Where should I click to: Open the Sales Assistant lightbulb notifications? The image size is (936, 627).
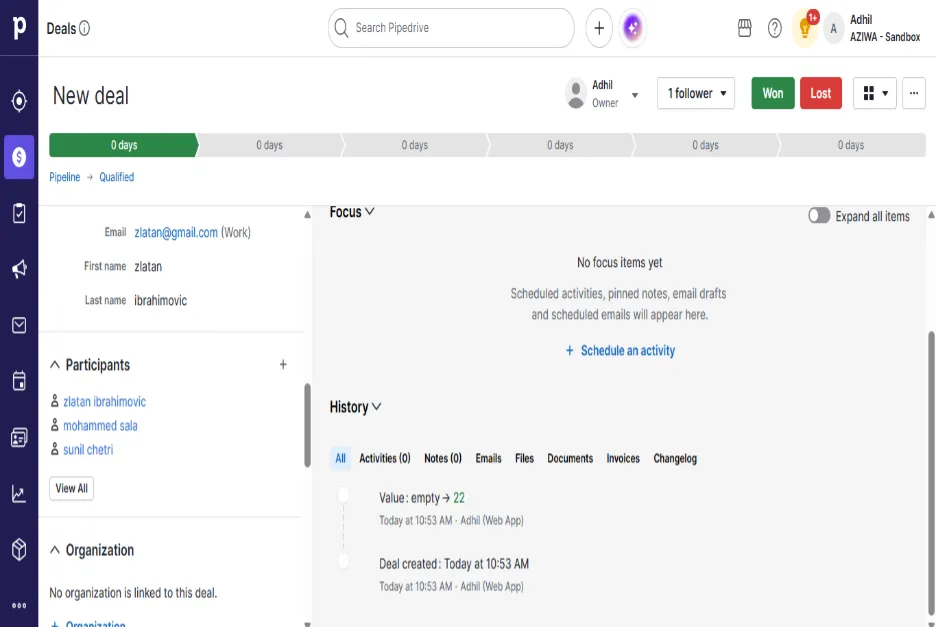[805, 28]
